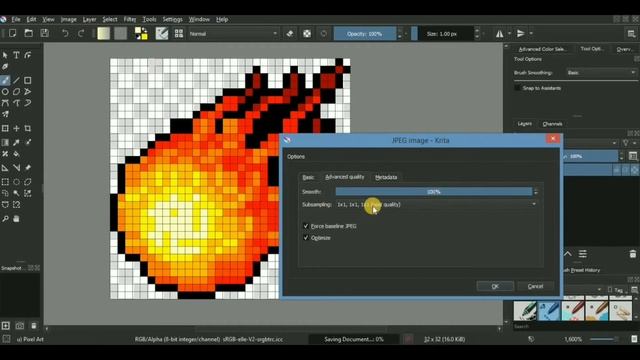The height and width of the screenshot is (360, 640).
Task: Choose the Elliptical Selection tool
Action: coord(16,182)
